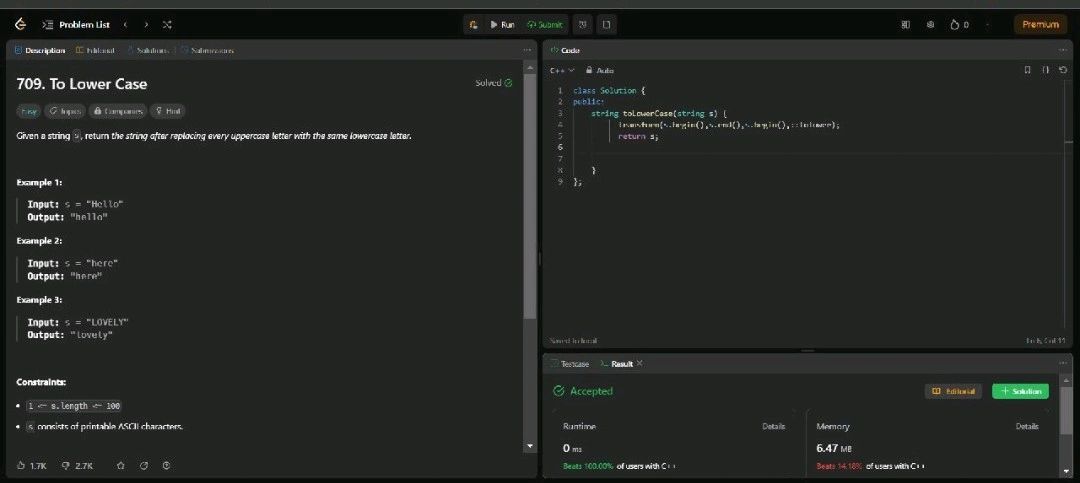Open description panel more options menu
This screenshot has width=1080, height=483.
point(527,49)
